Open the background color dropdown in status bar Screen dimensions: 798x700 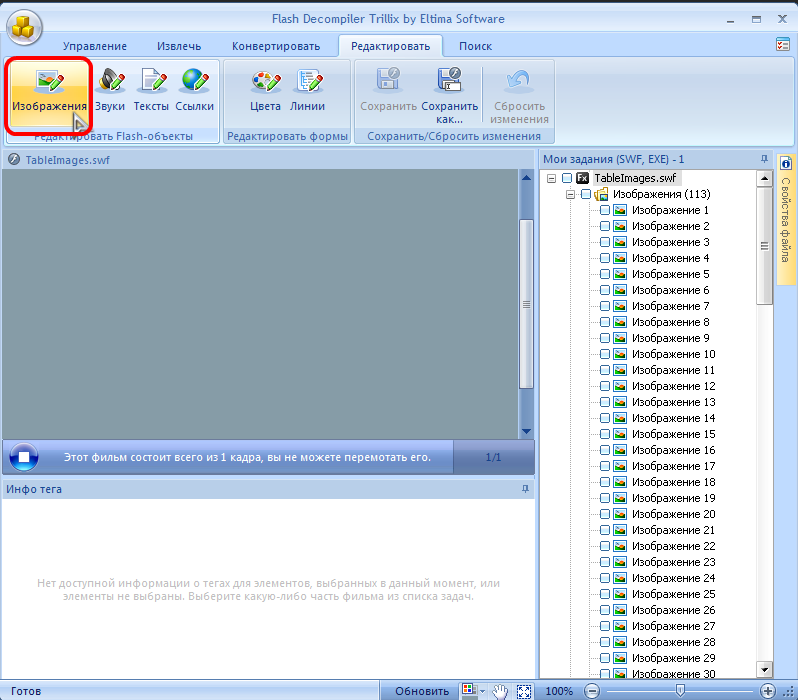click(482, 691)
